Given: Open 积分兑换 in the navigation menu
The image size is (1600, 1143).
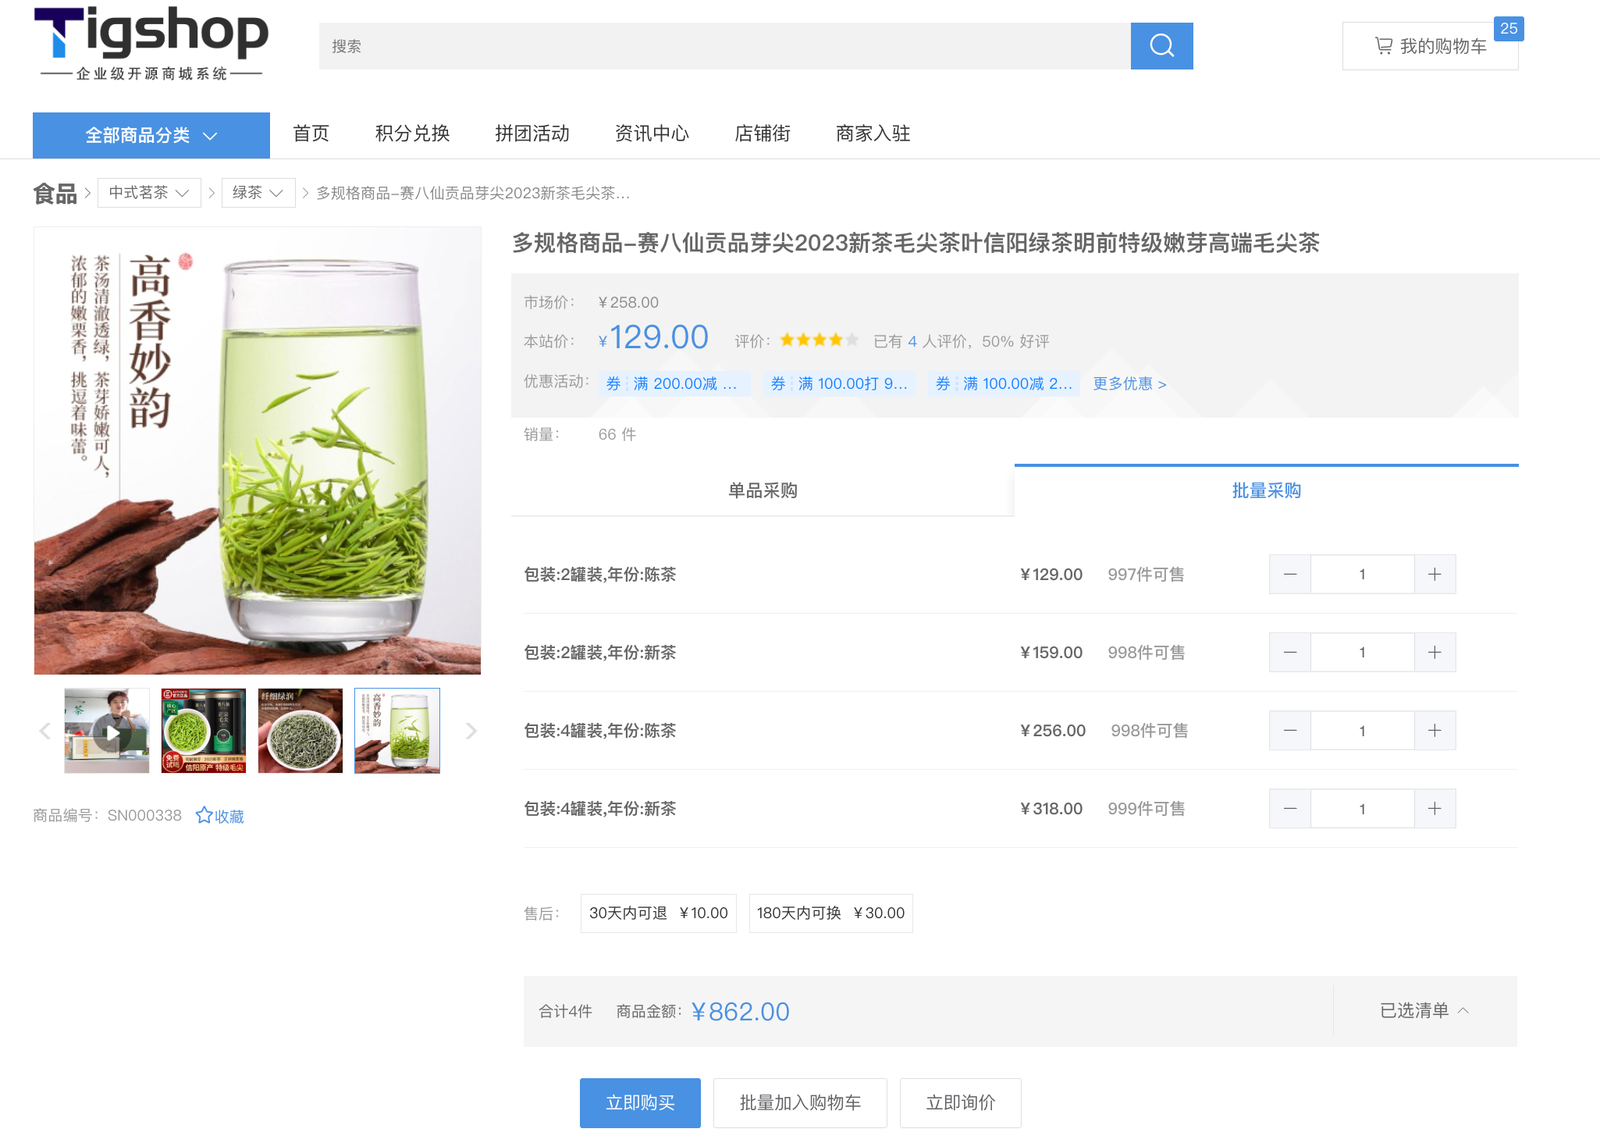Looking at the screenshot, I should [412, 134].
